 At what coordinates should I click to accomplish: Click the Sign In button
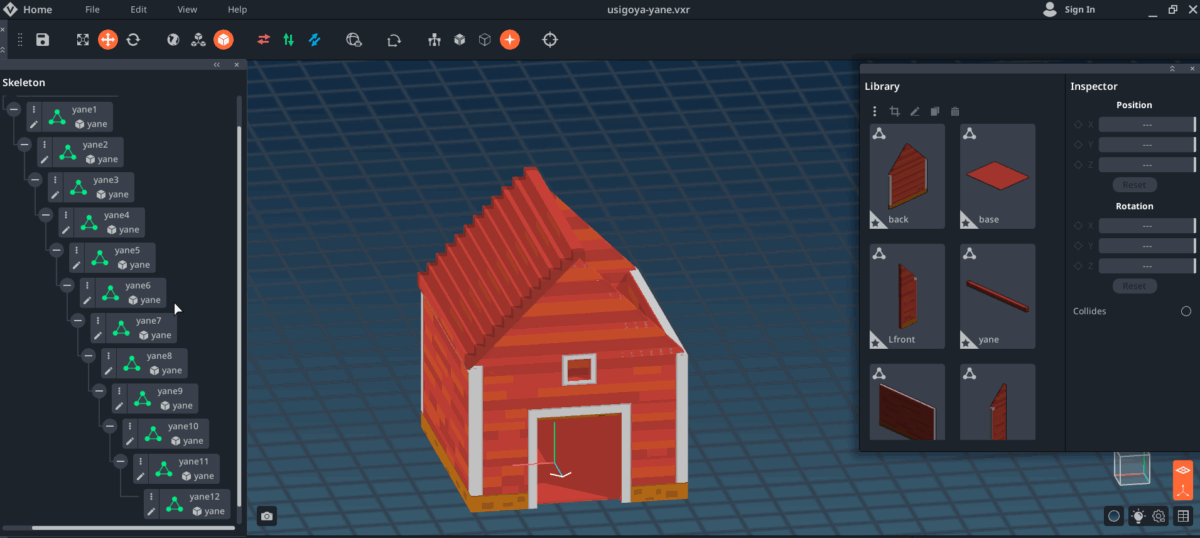1069,10
